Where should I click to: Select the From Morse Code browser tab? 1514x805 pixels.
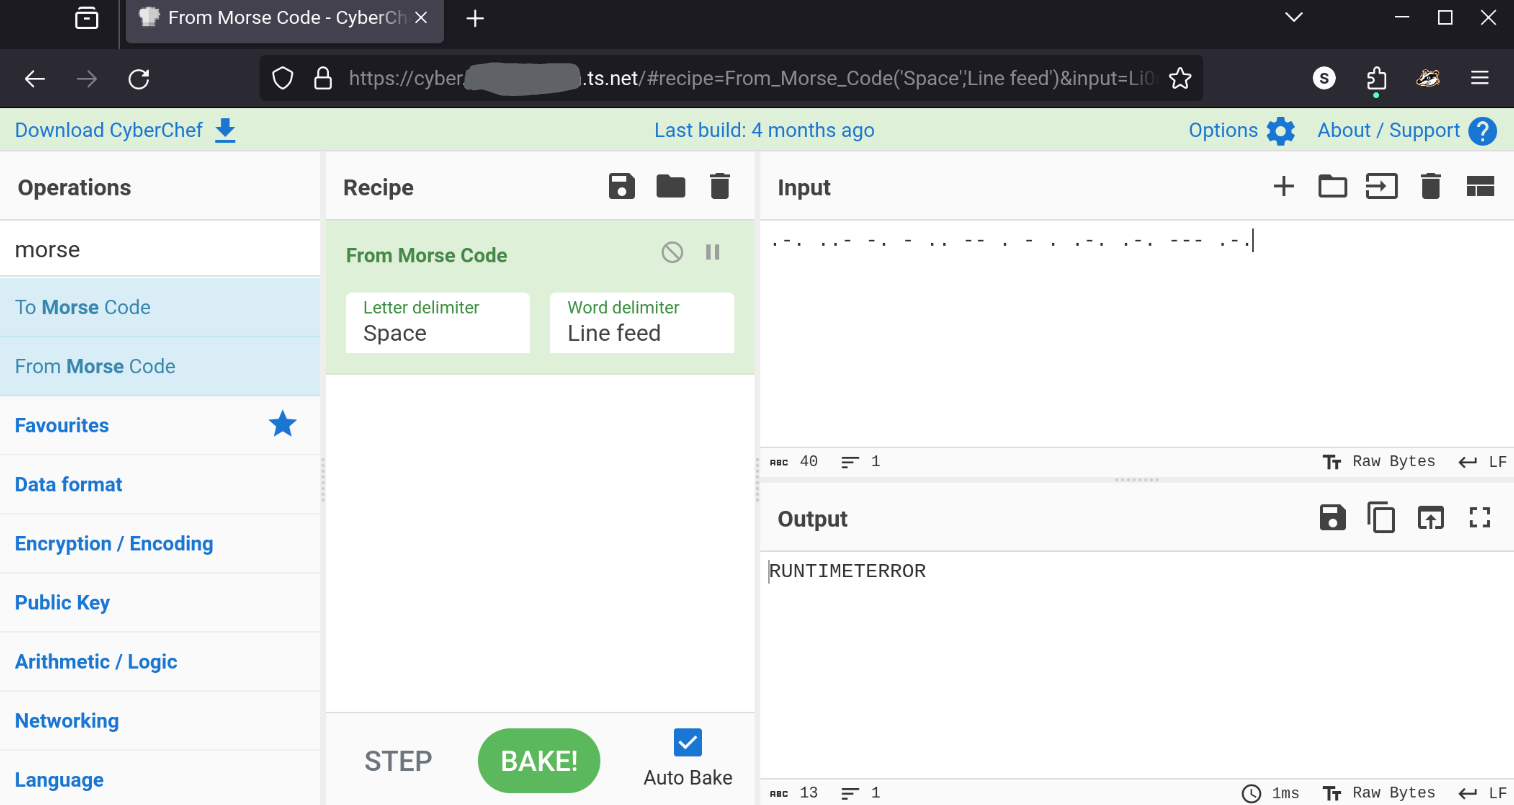(x=285, y=20)
